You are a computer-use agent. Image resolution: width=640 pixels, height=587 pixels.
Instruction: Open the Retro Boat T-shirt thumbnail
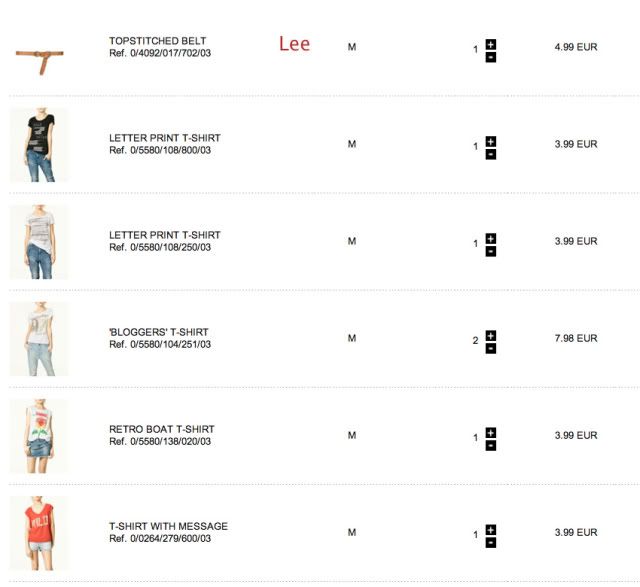tap(39, 436)
